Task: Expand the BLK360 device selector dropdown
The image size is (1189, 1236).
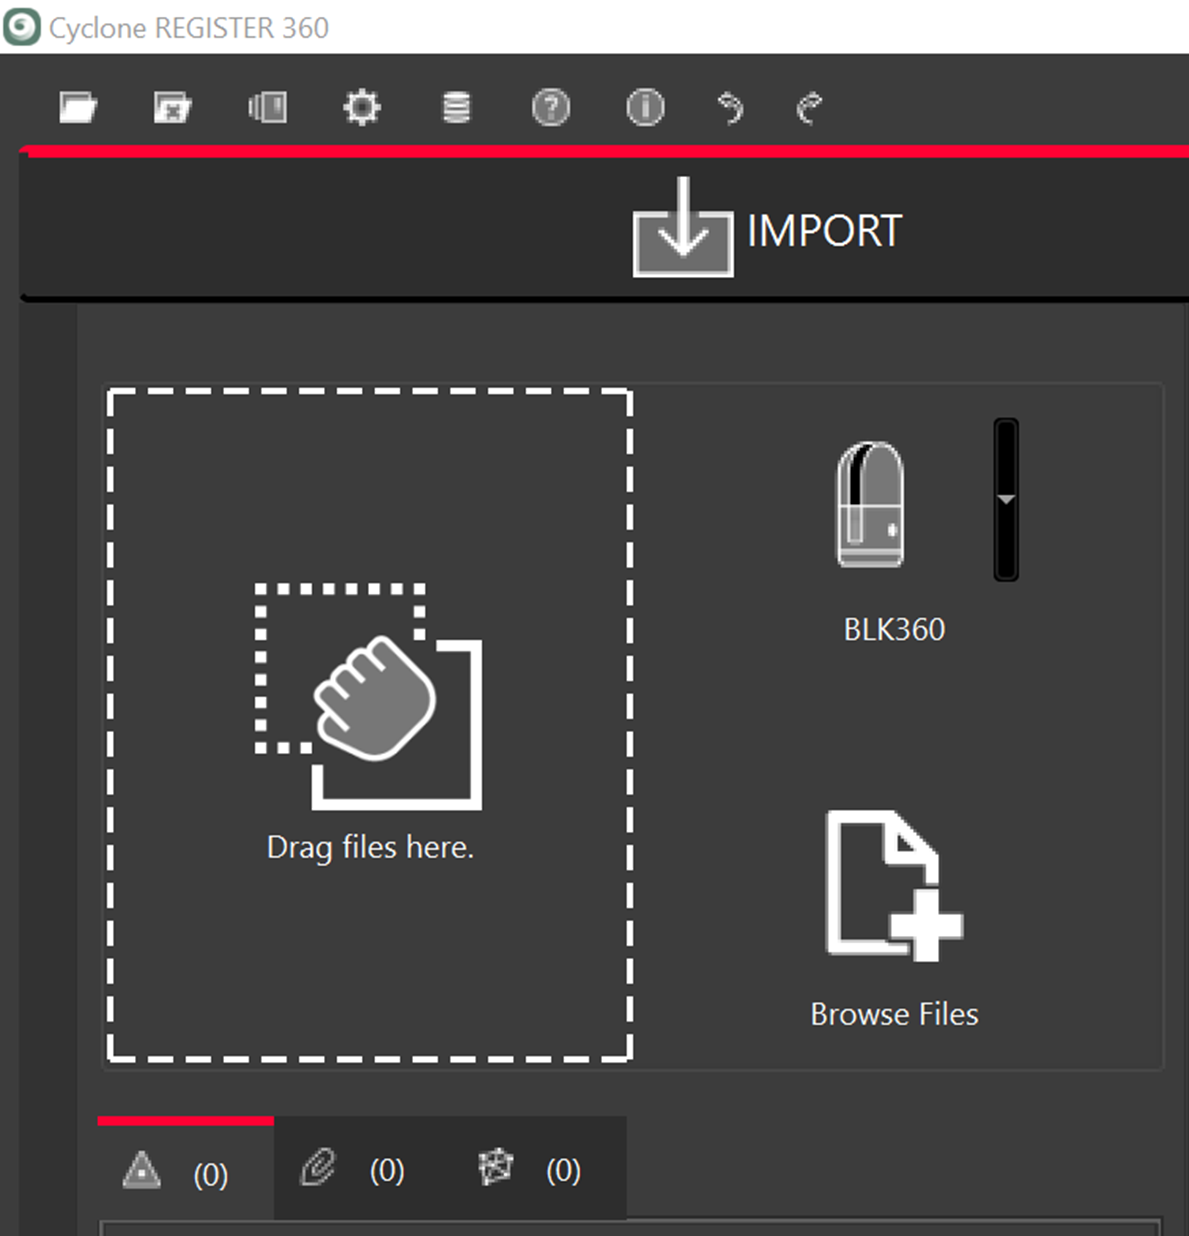Action: (1004, 500)
